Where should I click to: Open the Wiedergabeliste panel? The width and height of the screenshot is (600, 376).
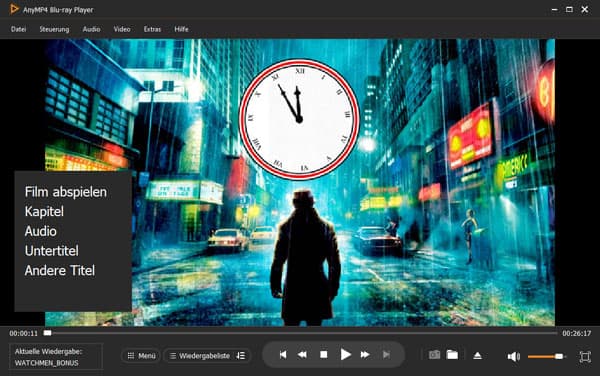click(x=200, y=356)
